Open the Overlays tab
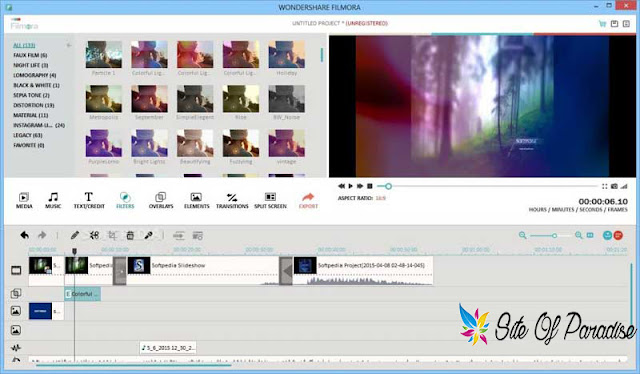This screenshot has width=640, height=374. 161,200
